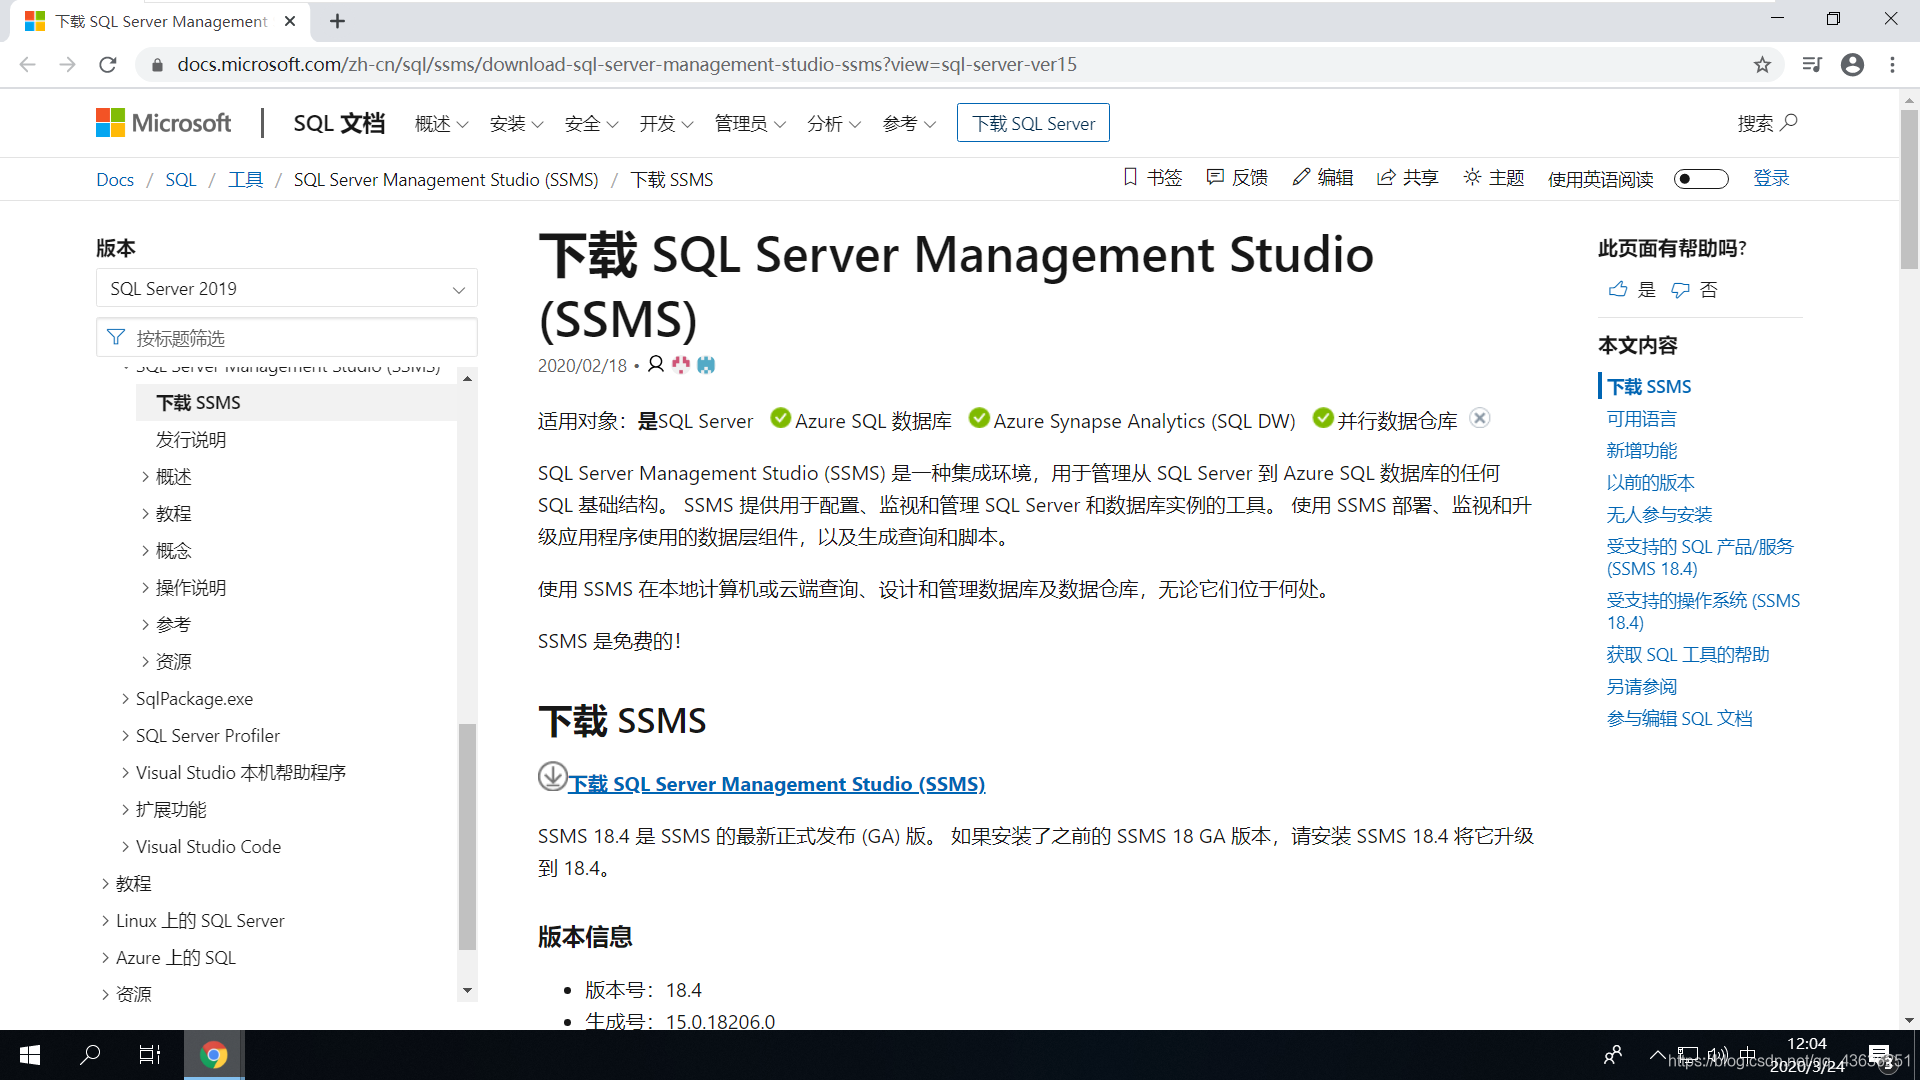Click the thumbs-up 是 icon
The height and width of the screenshot is (1080, 1920).
coord(1618,289)
